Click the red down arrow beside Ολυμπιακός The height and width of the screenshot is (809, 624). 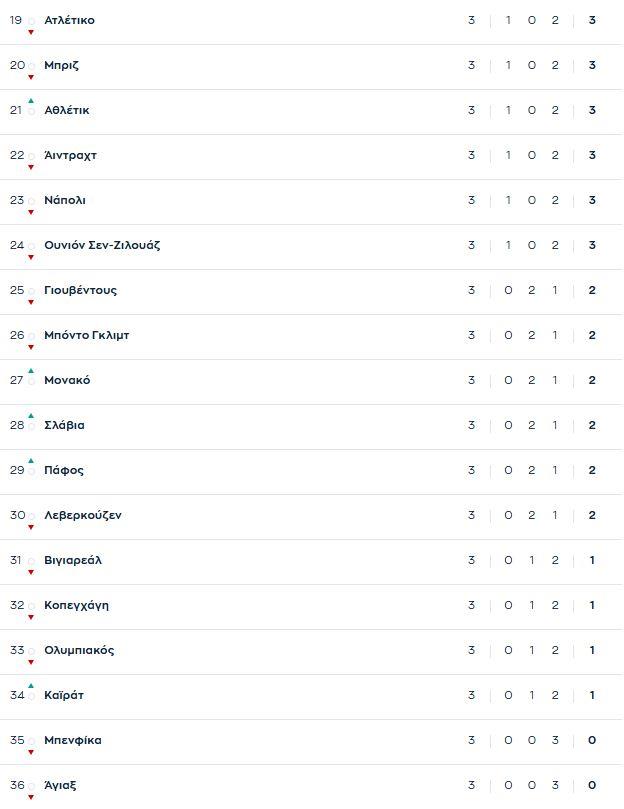[x=31, y=662]
